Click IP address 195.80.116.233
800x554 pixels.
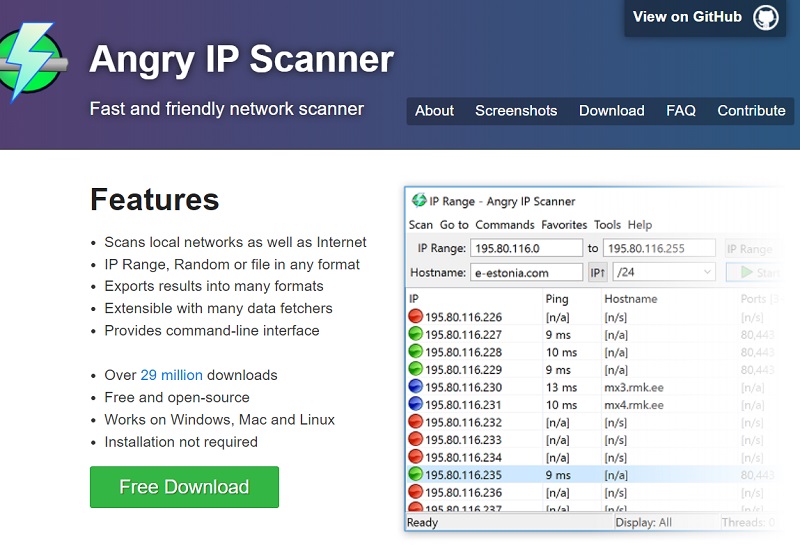[x=463, y=440]
